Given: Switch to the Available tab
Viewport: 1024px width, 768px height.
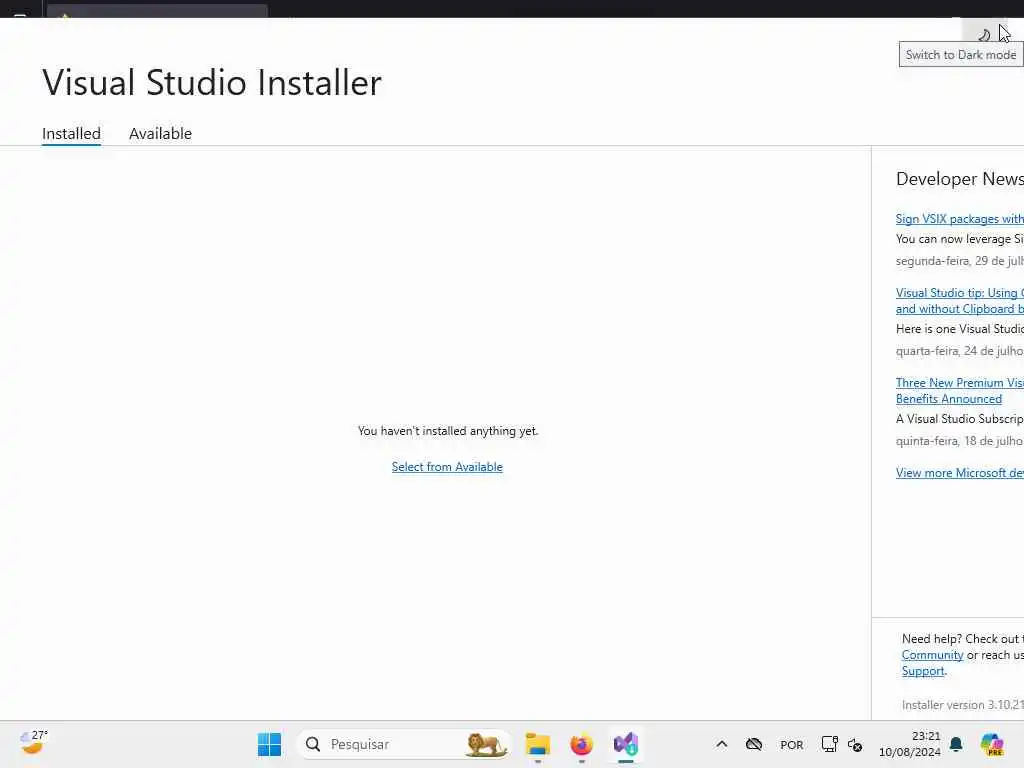Looking at the screenshot, I should click(160, 133).
